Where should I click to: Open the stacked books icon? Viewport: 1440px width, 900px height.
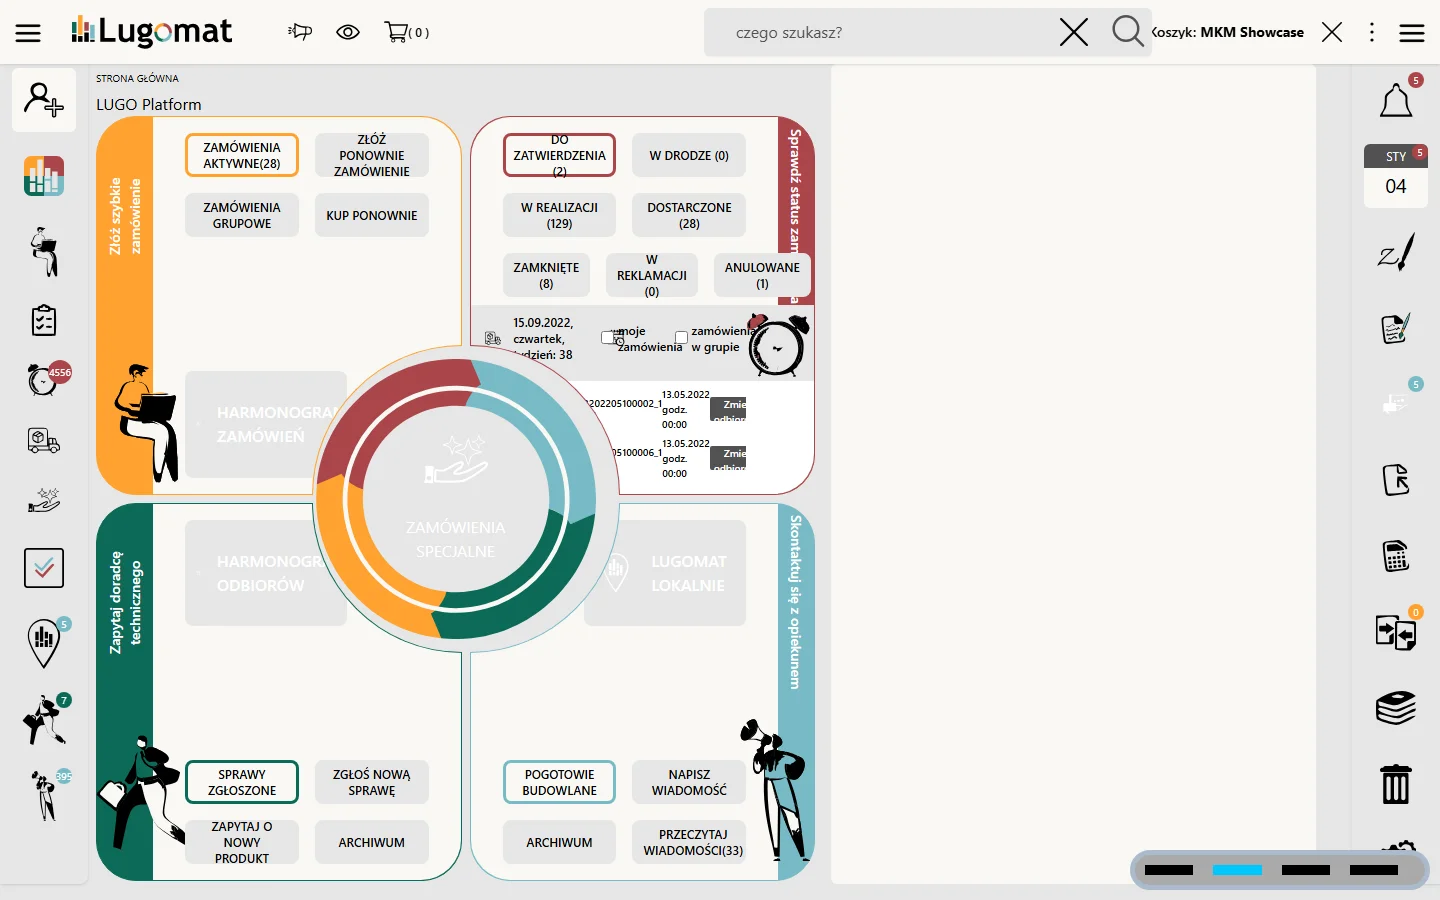pos(1396,708)
